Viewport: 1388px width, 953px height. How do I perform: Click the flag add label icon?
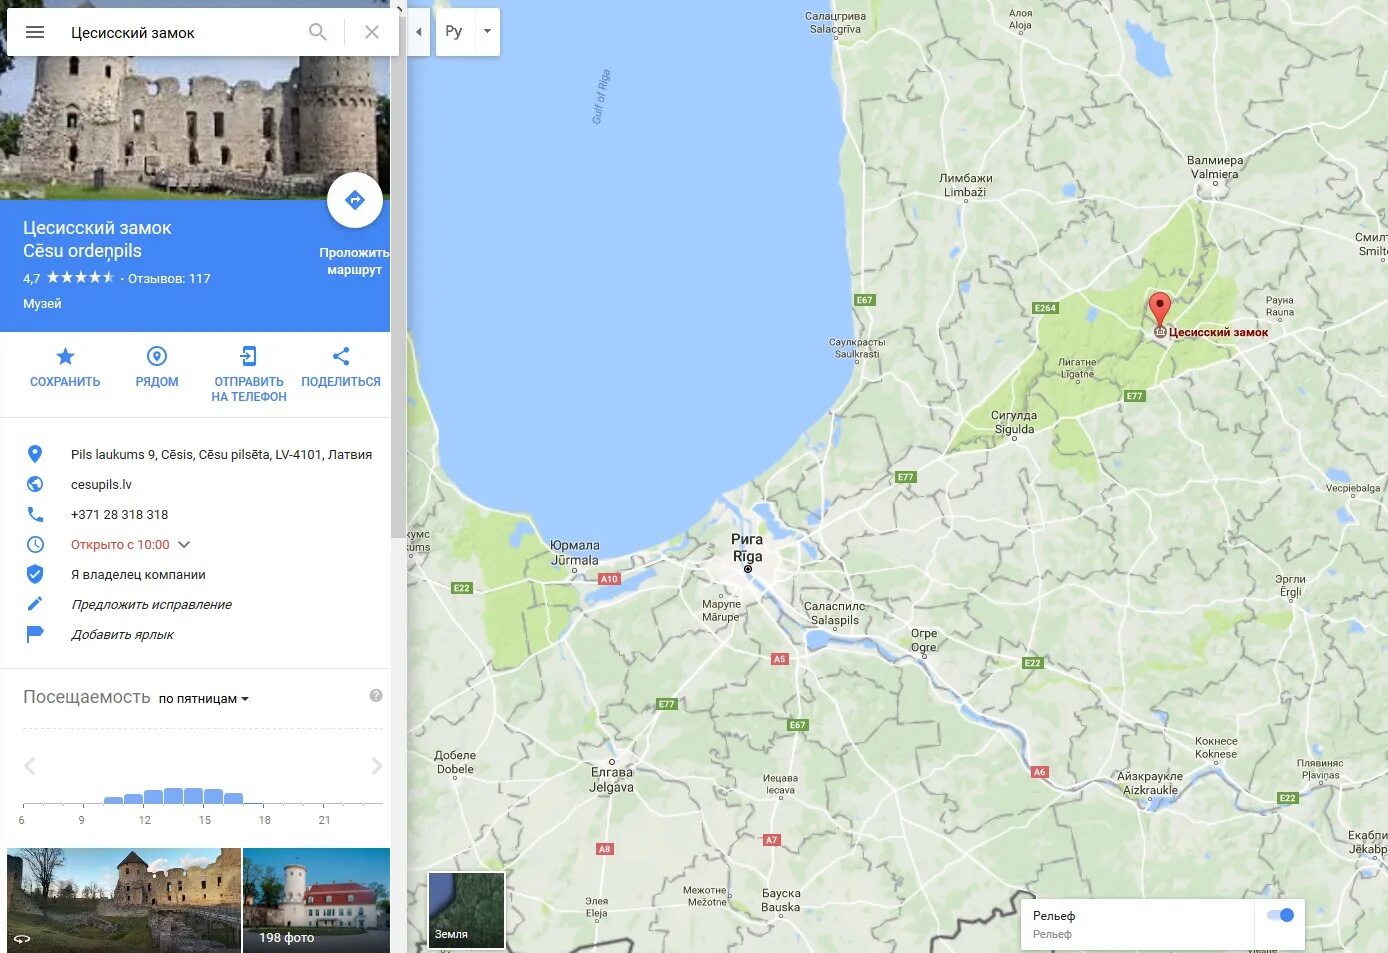[35, 634]
